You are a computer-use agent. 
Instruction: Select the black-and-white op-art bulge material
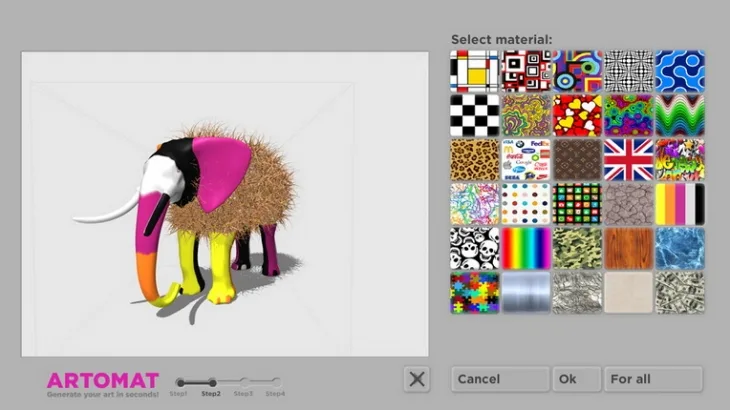click(x=628, y=71)
